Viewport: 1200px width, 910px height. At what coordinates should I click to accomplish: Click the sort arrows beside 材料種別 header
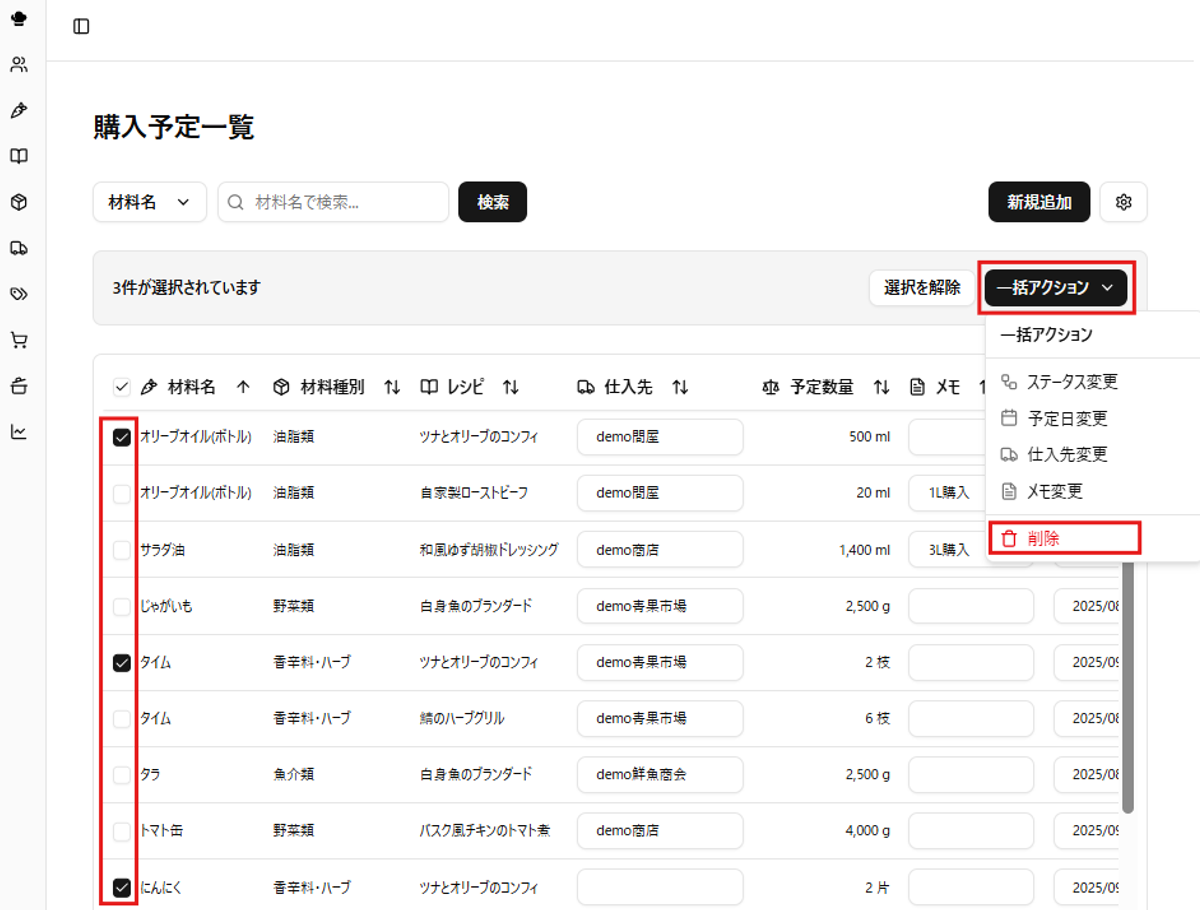coord(392,387)
